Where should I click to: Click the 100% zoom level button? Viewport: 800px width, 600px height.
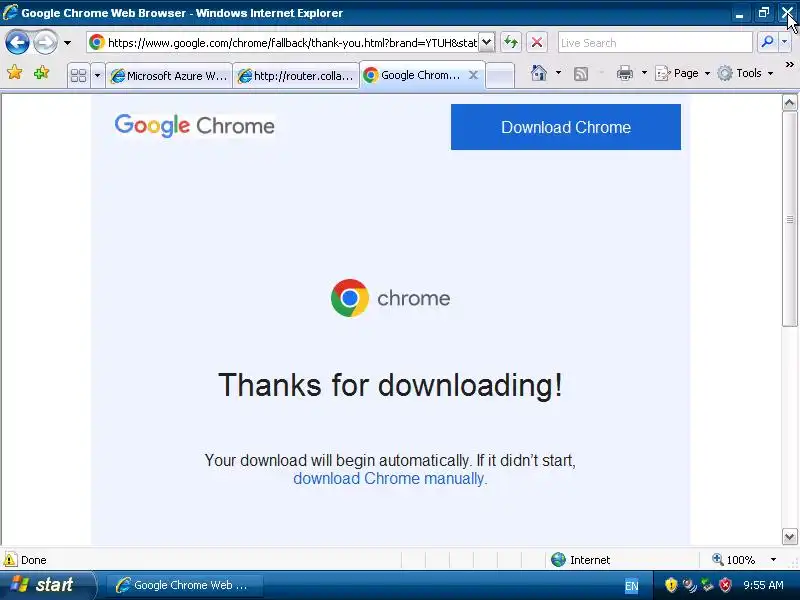coord(734,560)
